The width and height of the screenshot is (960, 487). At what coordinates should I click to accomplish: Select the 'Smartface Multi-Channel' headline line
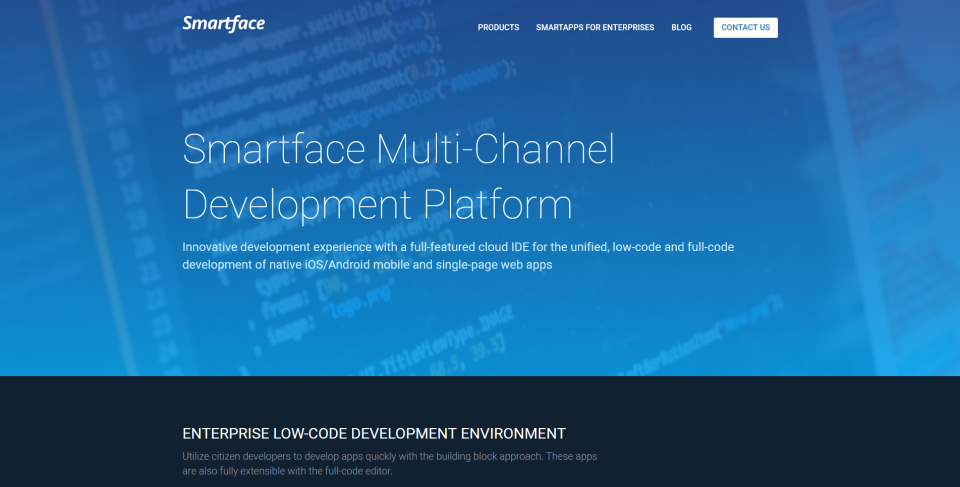[x=399, y=149]
